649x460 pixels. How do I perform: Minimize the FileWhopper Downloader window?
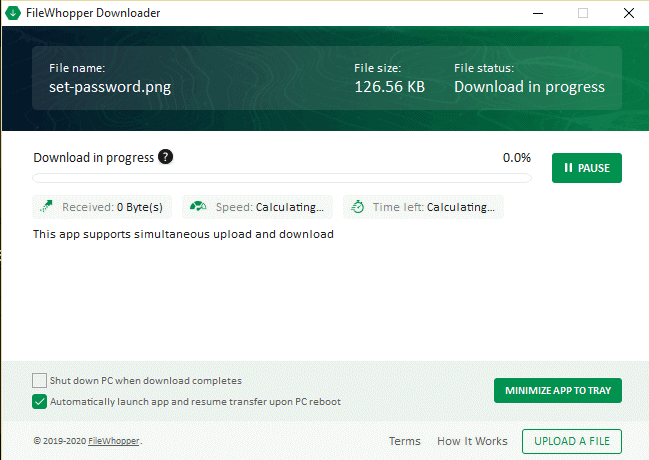point(538,13)
